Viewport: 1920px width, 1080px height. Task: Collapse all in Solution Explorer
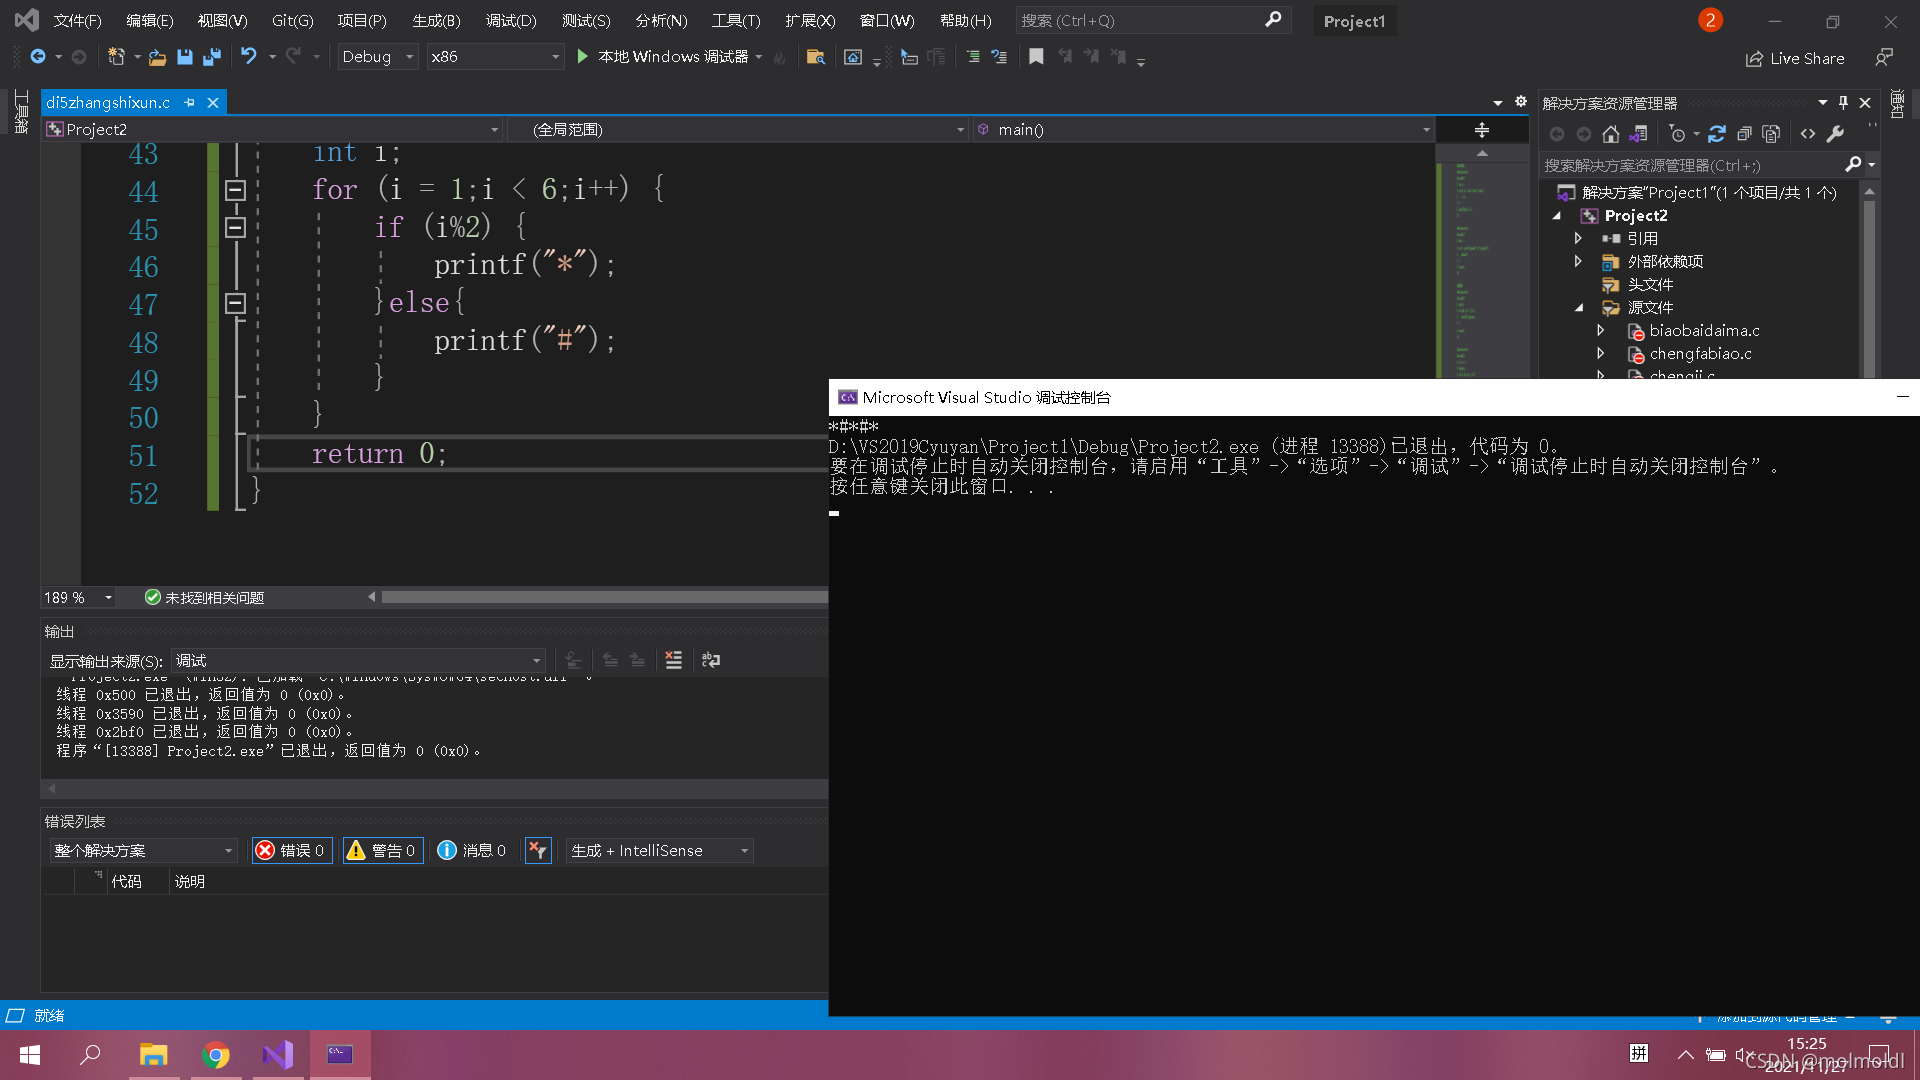(x=1744, y=134)
